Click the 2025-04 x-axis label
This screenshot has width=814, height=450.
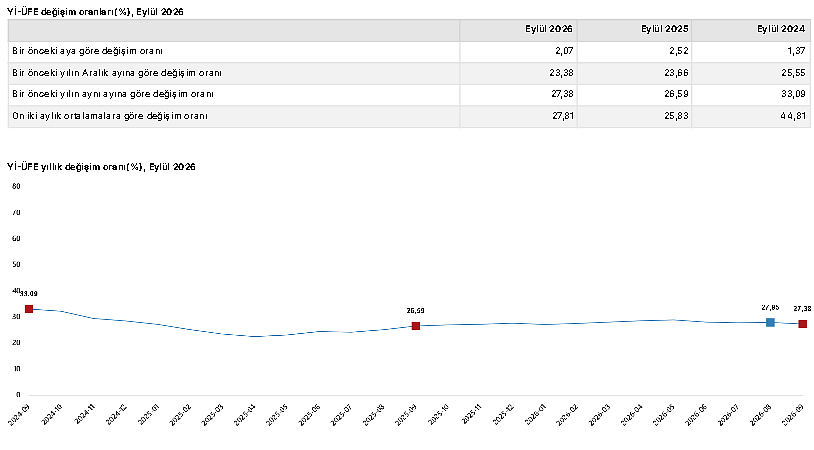245,415
